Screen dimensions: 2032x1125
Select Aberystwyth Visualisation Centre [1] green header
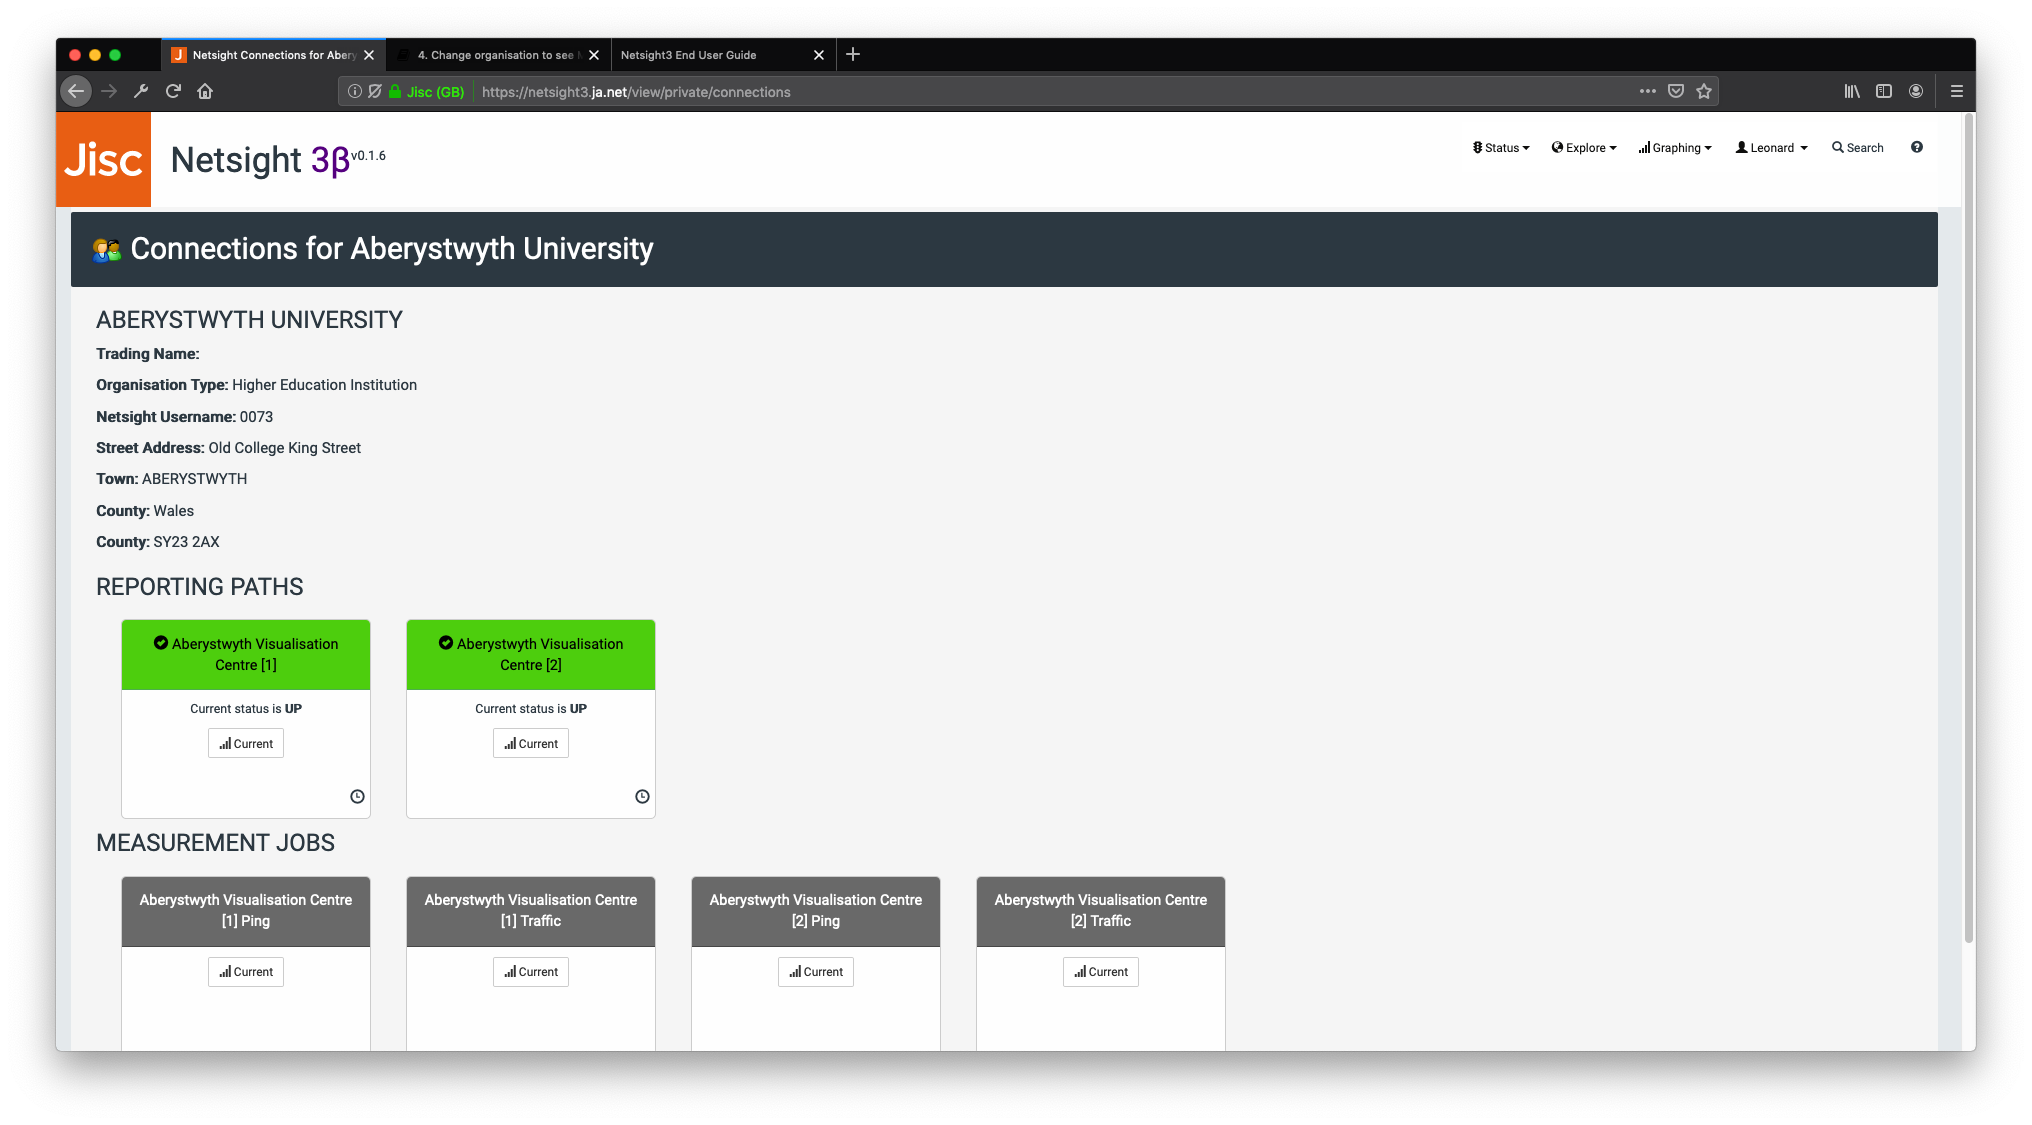coord(246,655)
